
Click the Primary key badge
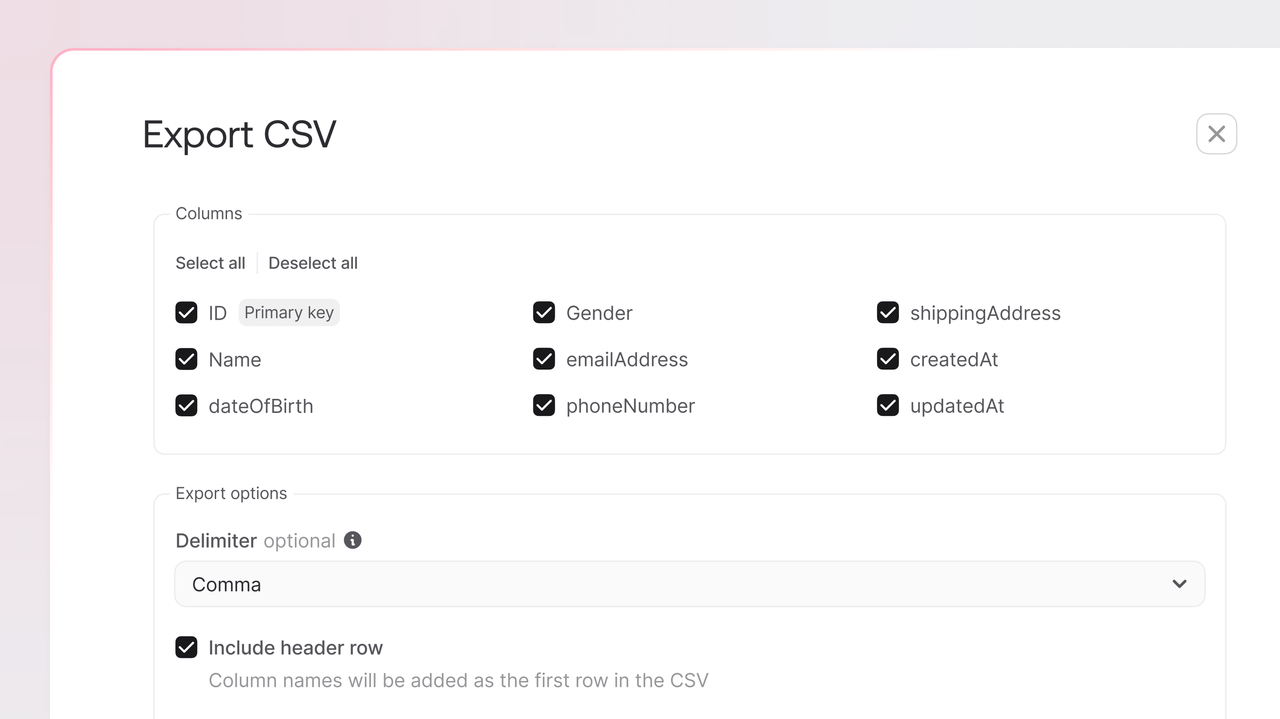(289, 313)
